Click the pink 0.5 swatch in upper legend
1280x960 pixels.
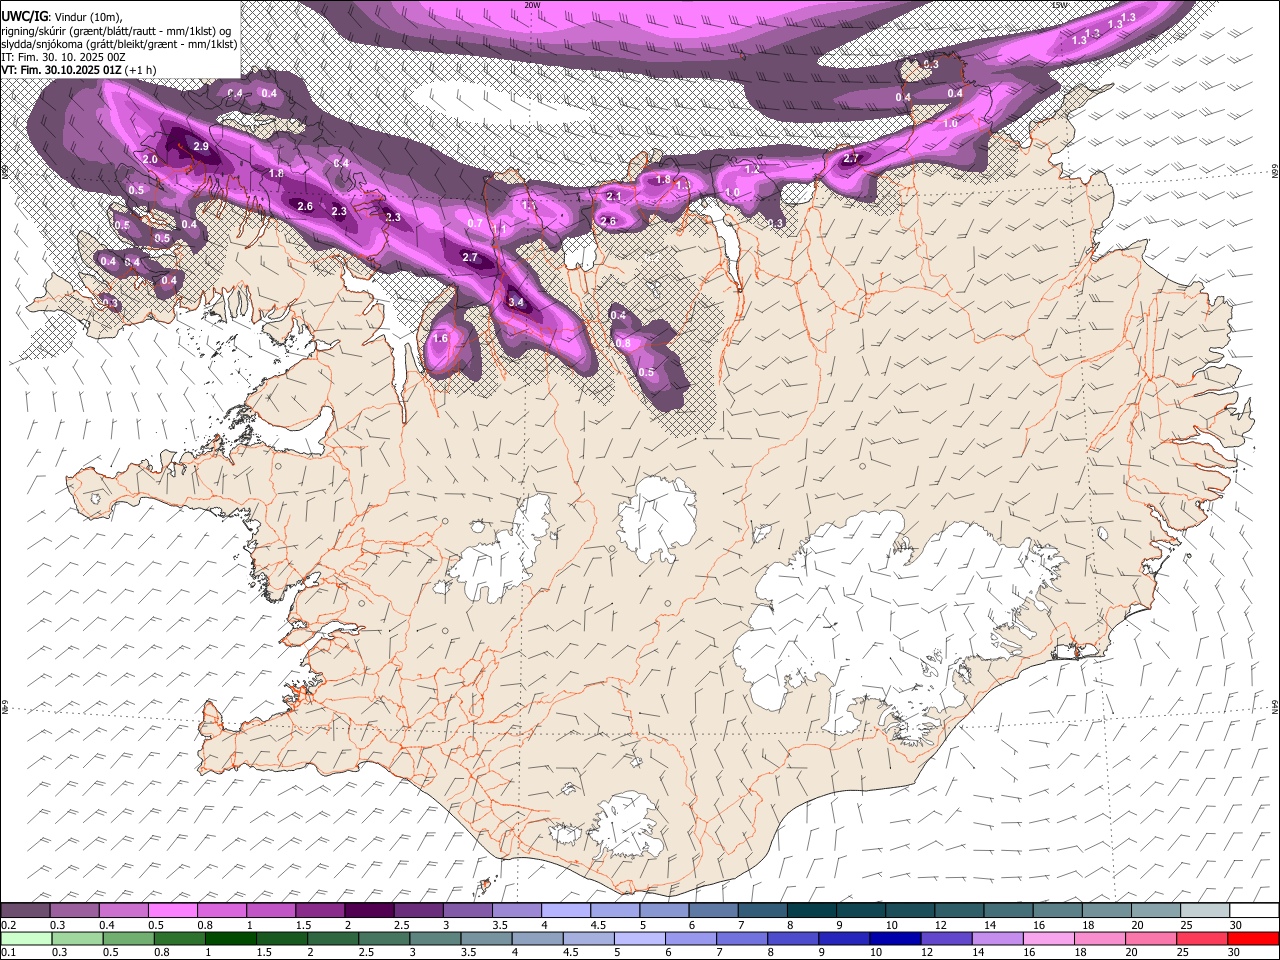pyautogui.click(x=172, y=911)
